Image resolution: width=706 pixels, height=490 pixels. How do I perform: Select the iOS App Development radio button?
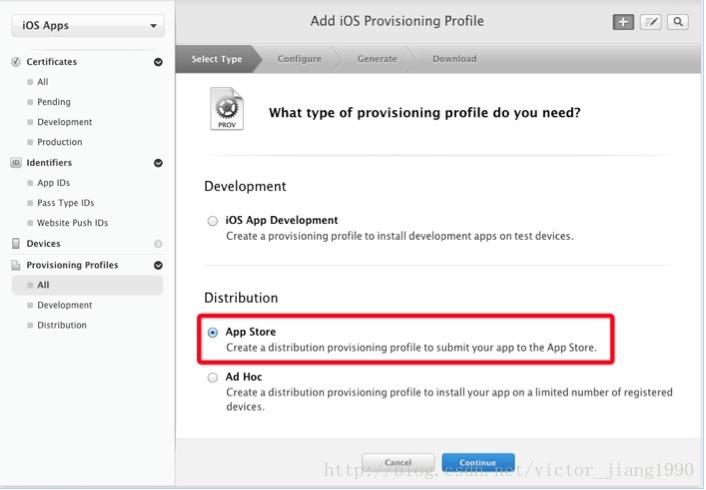coord(213,221)
